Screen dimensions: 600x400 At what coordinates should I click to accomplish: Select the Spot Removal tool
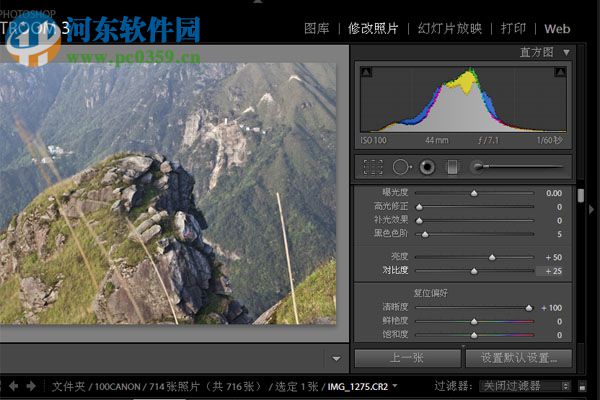click(401, 167)
